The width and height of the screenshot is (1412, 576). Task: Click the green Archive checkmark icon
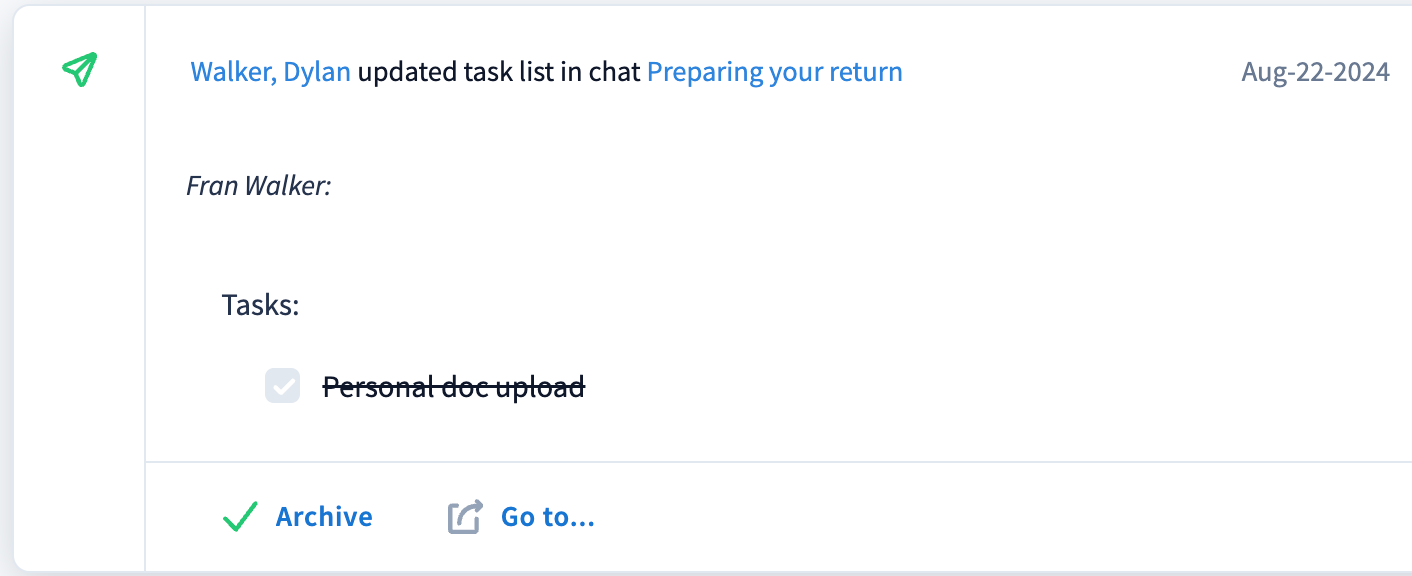[240, 517]
